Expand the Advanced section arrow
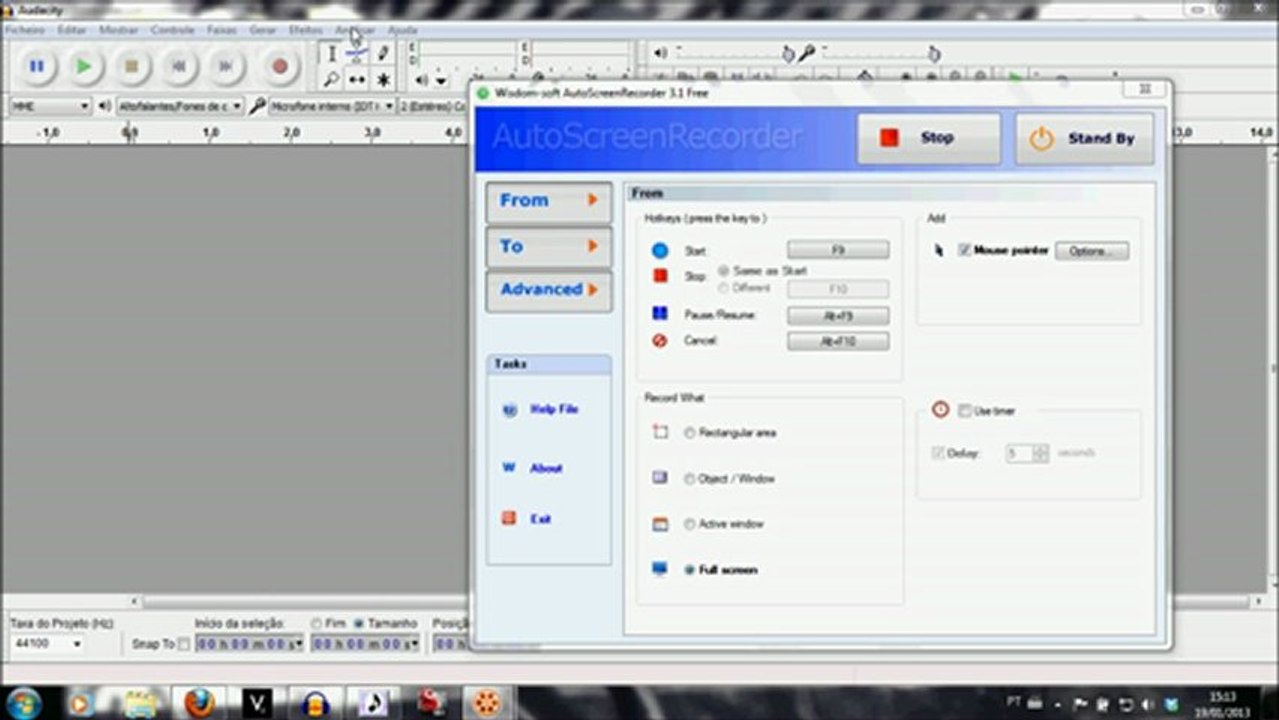The height and width of the screenshot is (720, 1279). (x=592, y=290)
